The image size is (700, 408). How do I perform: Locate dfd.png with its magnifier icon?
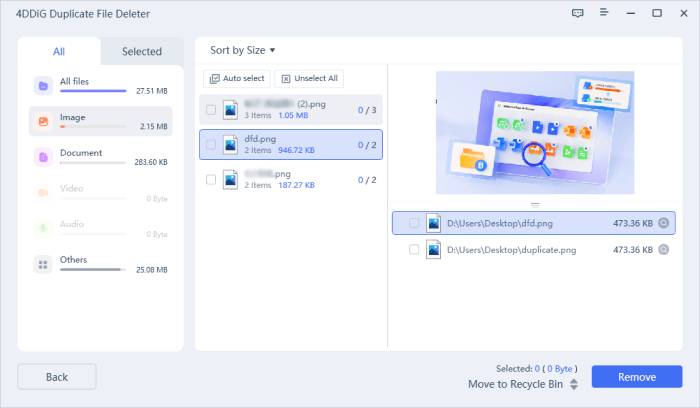click(664, 223)
